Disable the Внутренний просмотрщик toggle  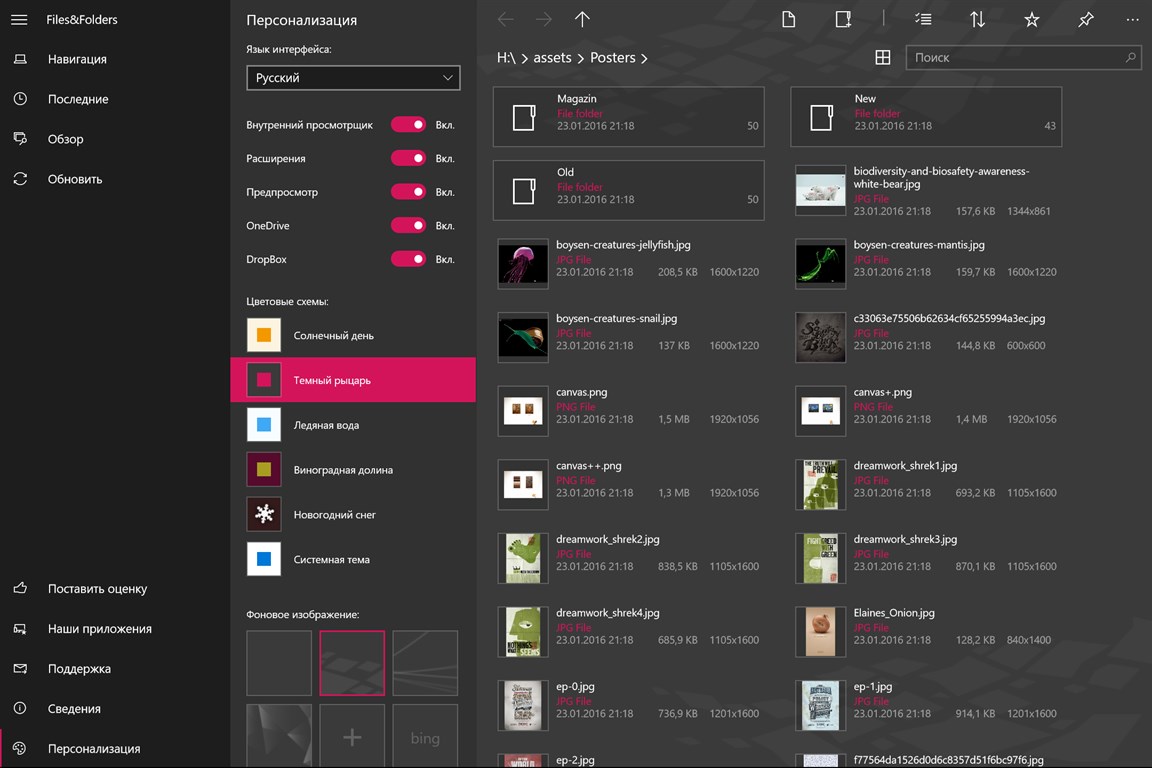[x=408, y=125]
